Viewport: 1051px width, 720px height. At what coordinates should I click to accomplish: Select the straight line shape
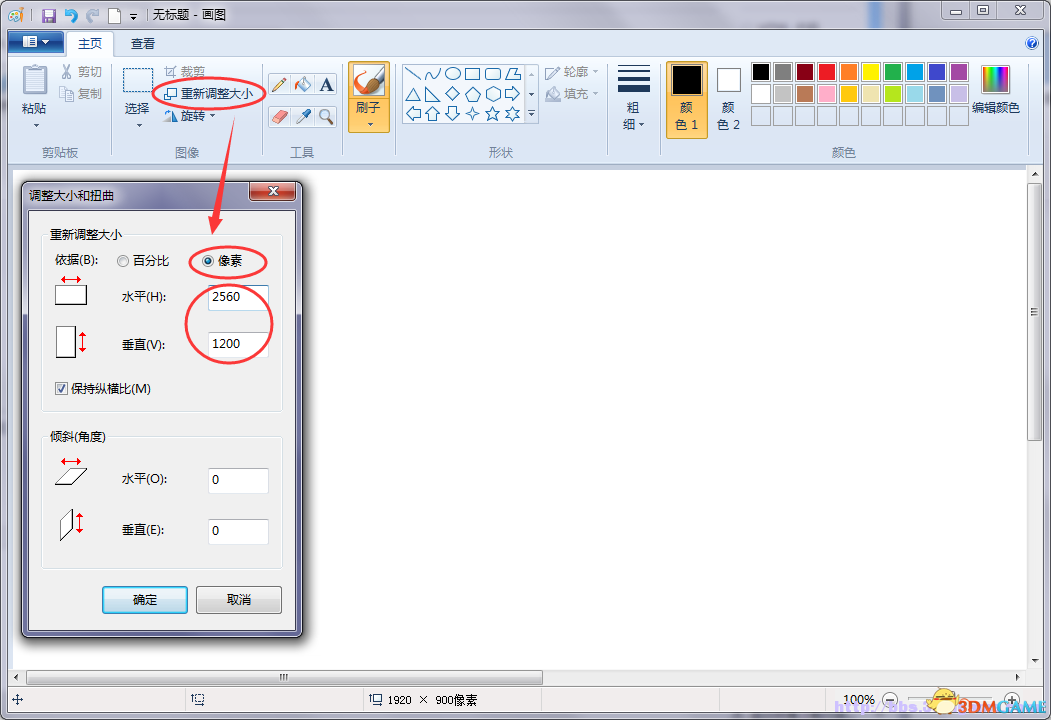coord(413,74)
